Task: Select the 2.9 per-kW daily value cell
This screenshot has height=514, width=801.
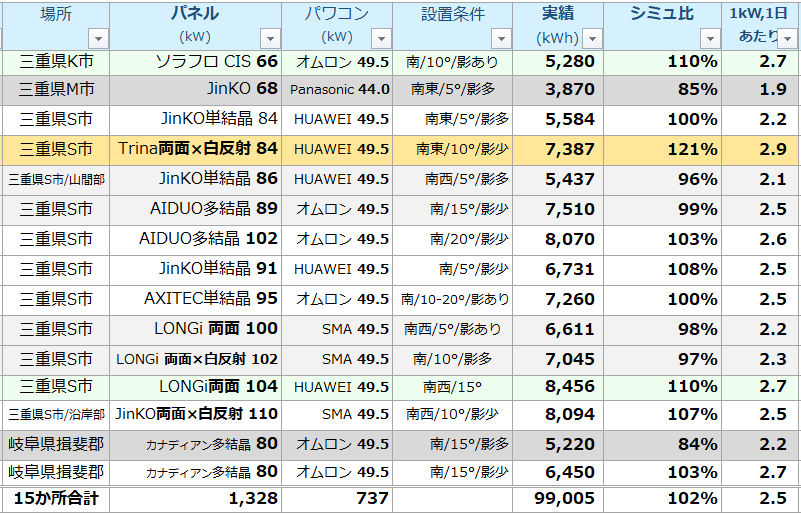Action: 761,150
